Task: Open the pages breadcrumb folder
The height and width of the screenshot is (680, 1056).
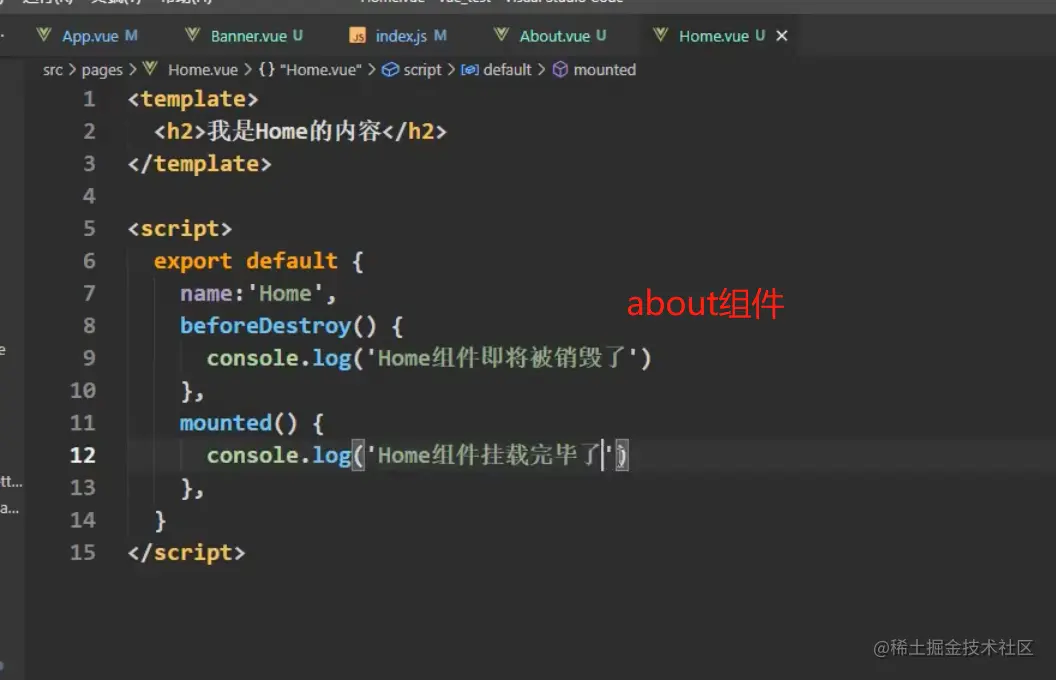Action: pos(102,70)
